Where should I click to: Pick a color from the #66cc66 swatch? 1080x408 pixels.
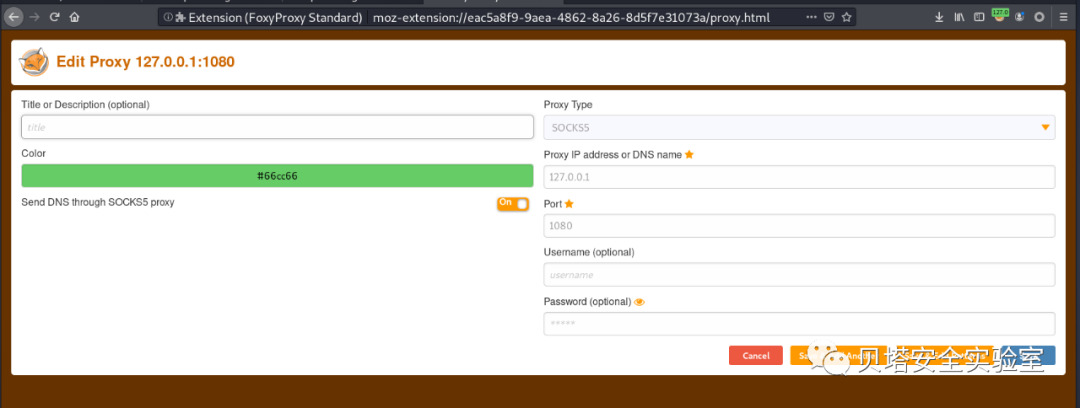(x=278, y=176)
